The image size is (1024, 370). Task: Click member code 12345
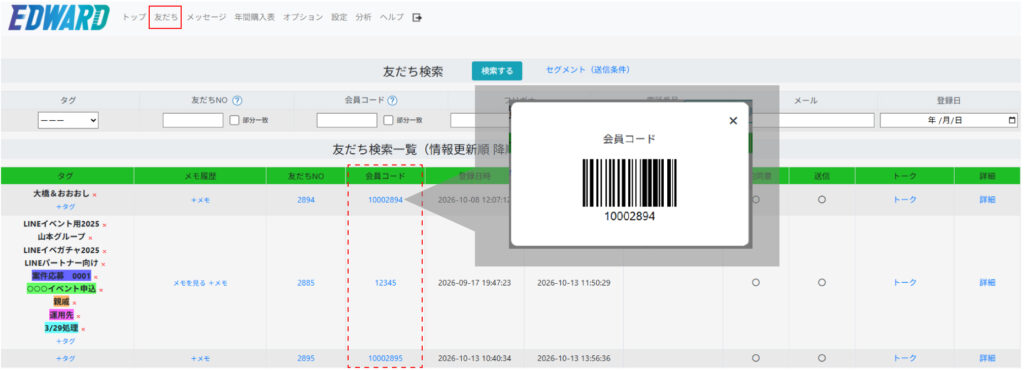tap(385, 283)
